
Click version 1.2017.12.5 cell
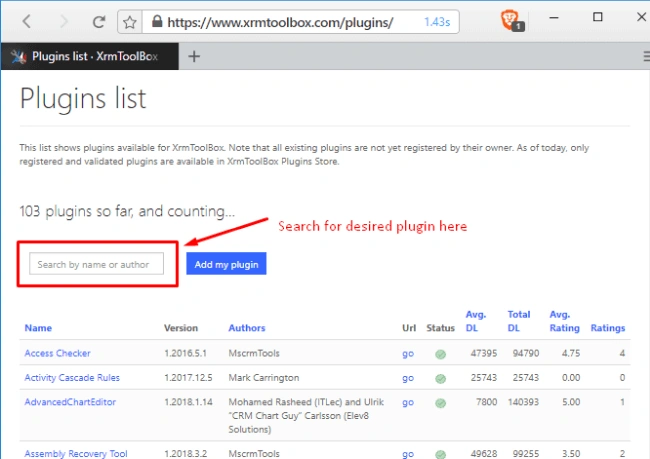(188, 378)
